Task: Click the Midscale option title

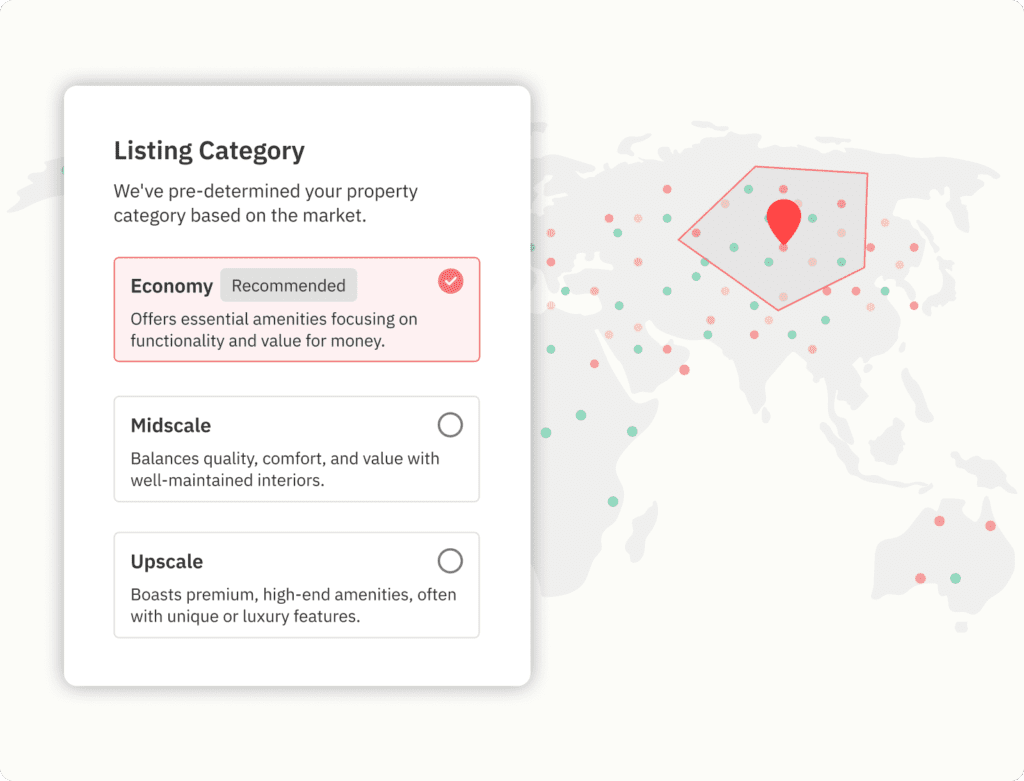Action: pyautogui.click(x=171, y=426)
